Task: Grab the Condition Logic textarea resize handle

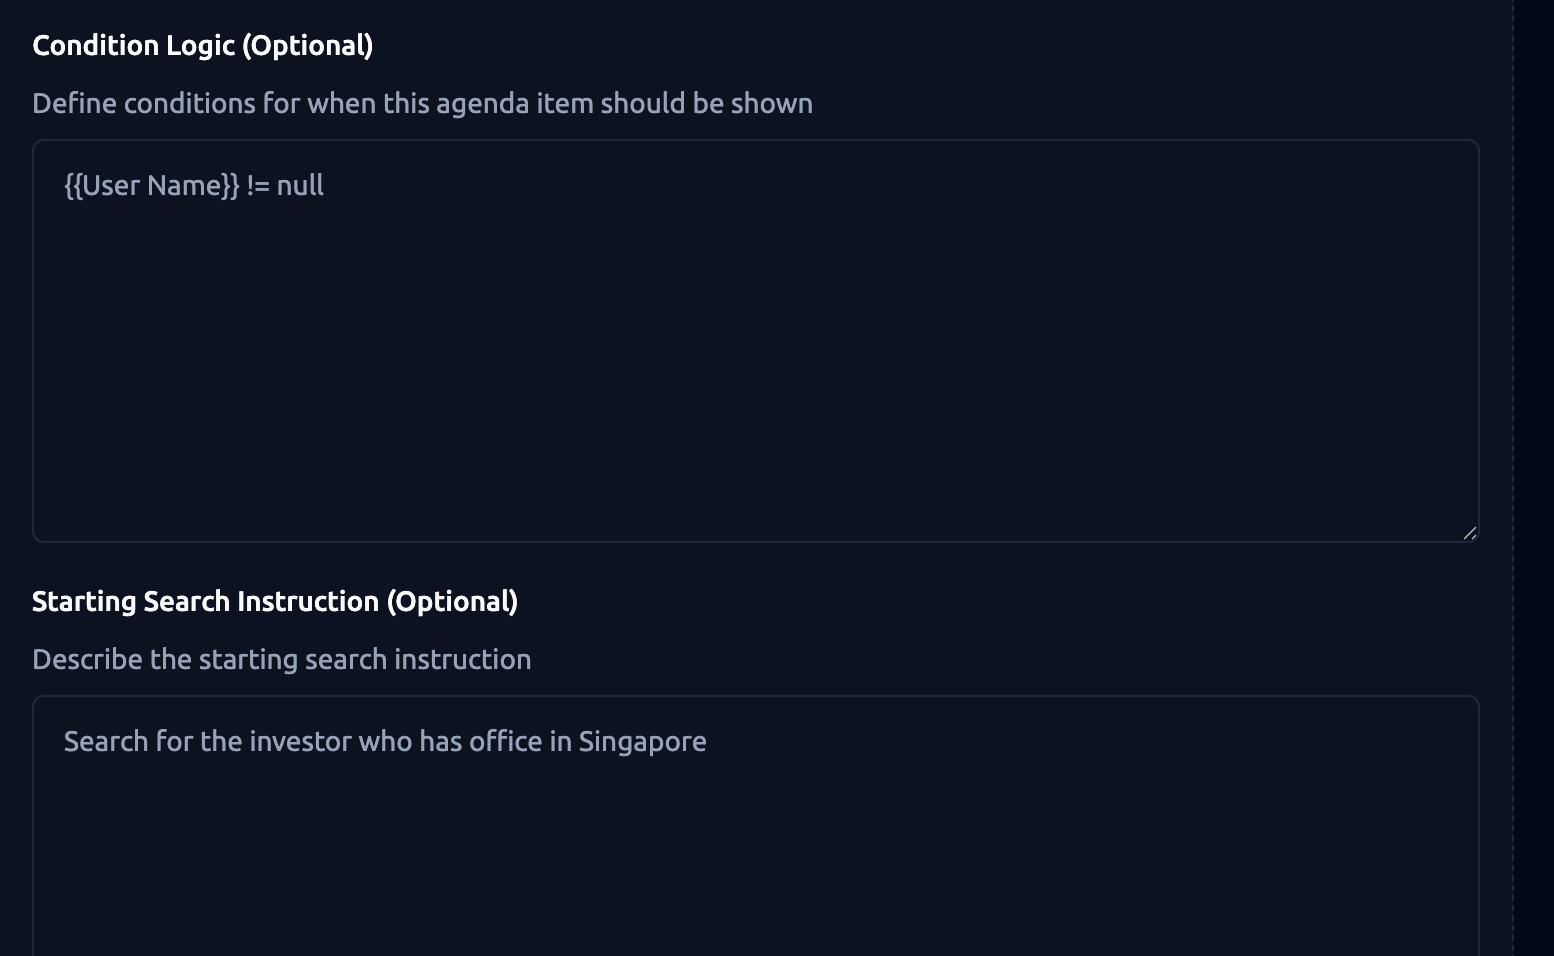Action: tap(1469, 533)
